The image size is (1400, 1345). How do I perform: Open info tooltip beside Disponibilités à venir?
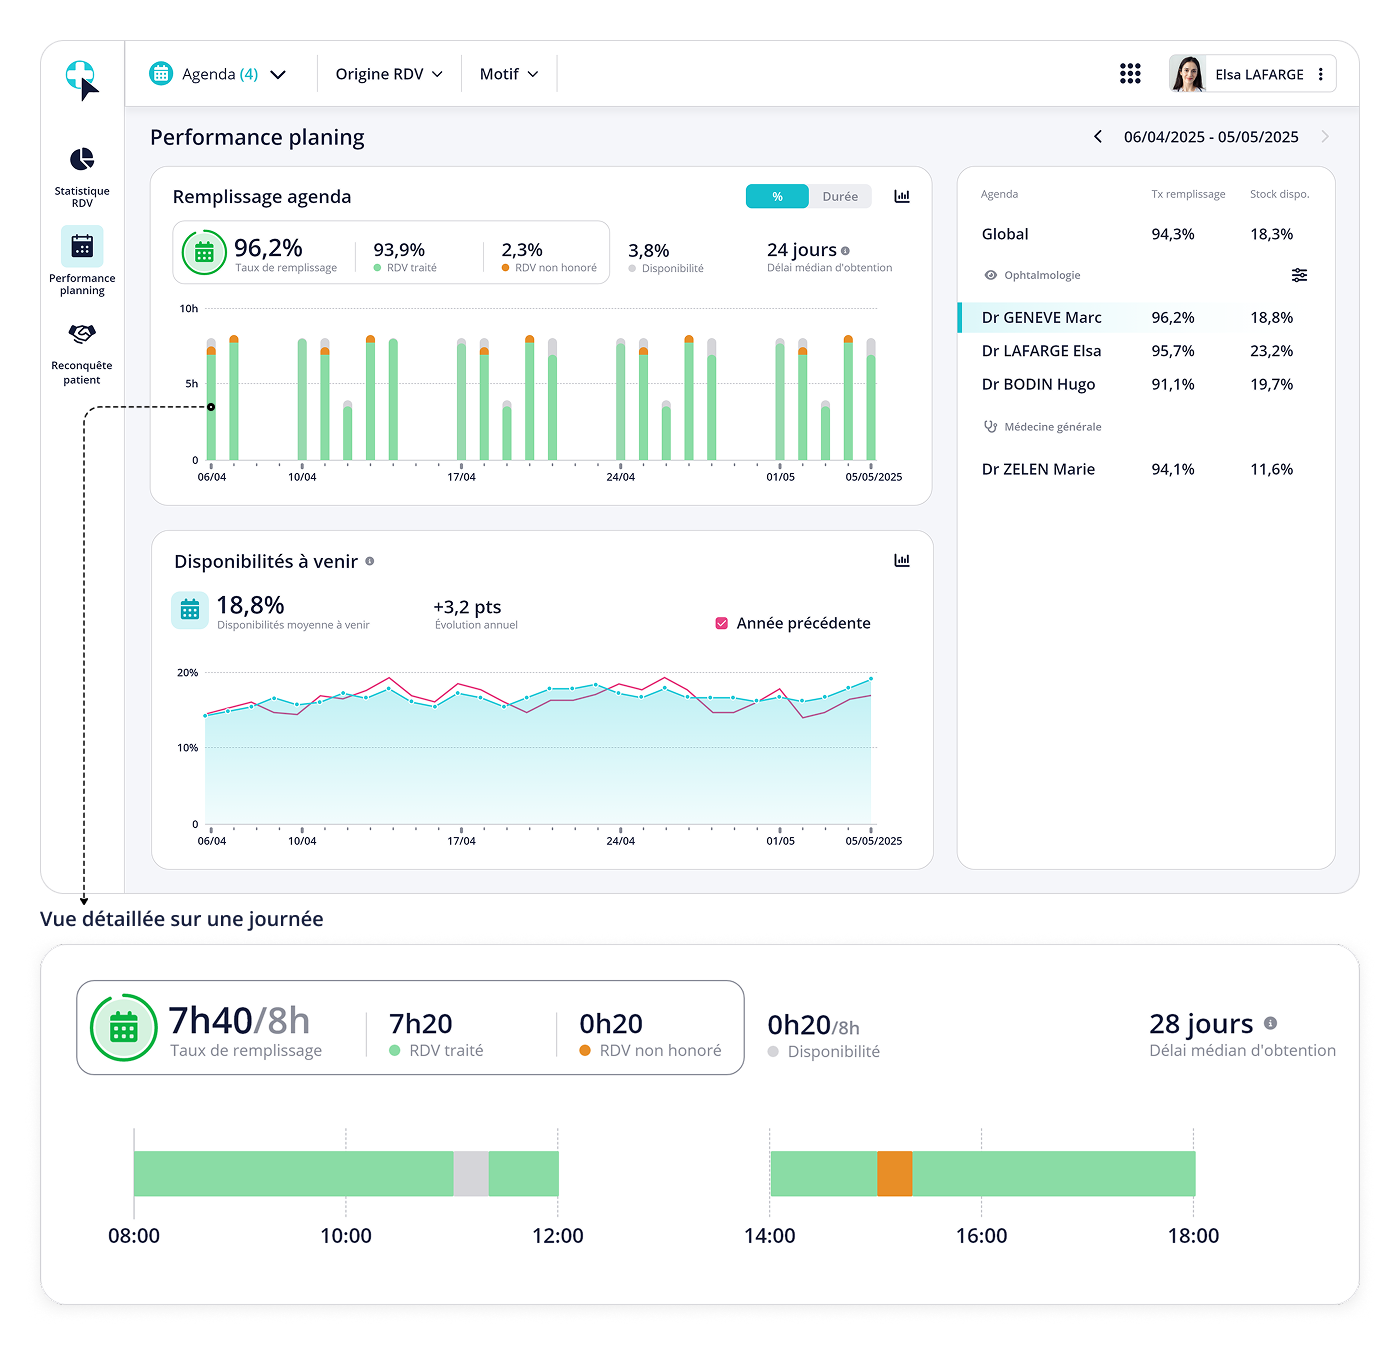click(x=370, y=561)
